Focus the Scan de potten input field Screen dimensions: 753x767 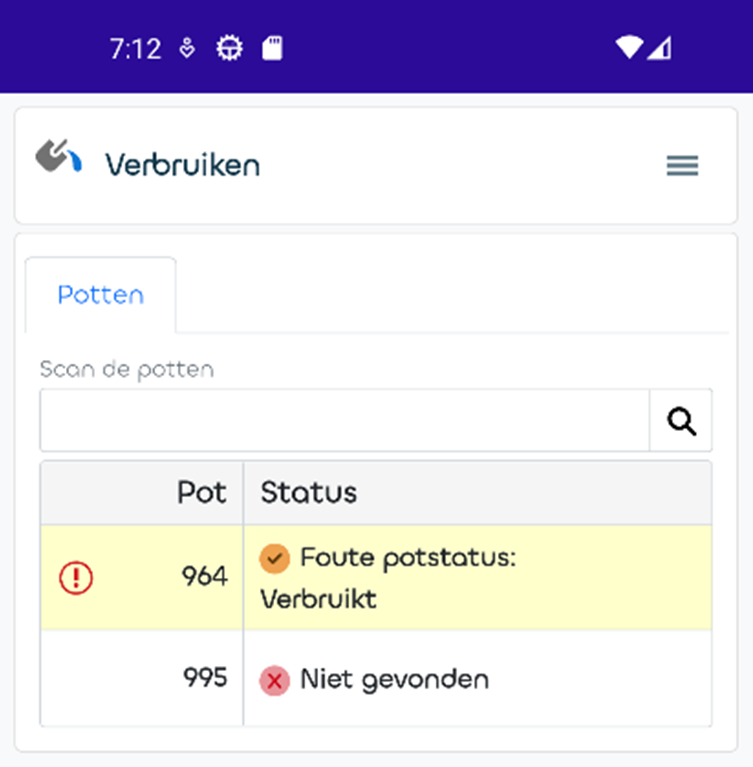click(x=345, y=421)
